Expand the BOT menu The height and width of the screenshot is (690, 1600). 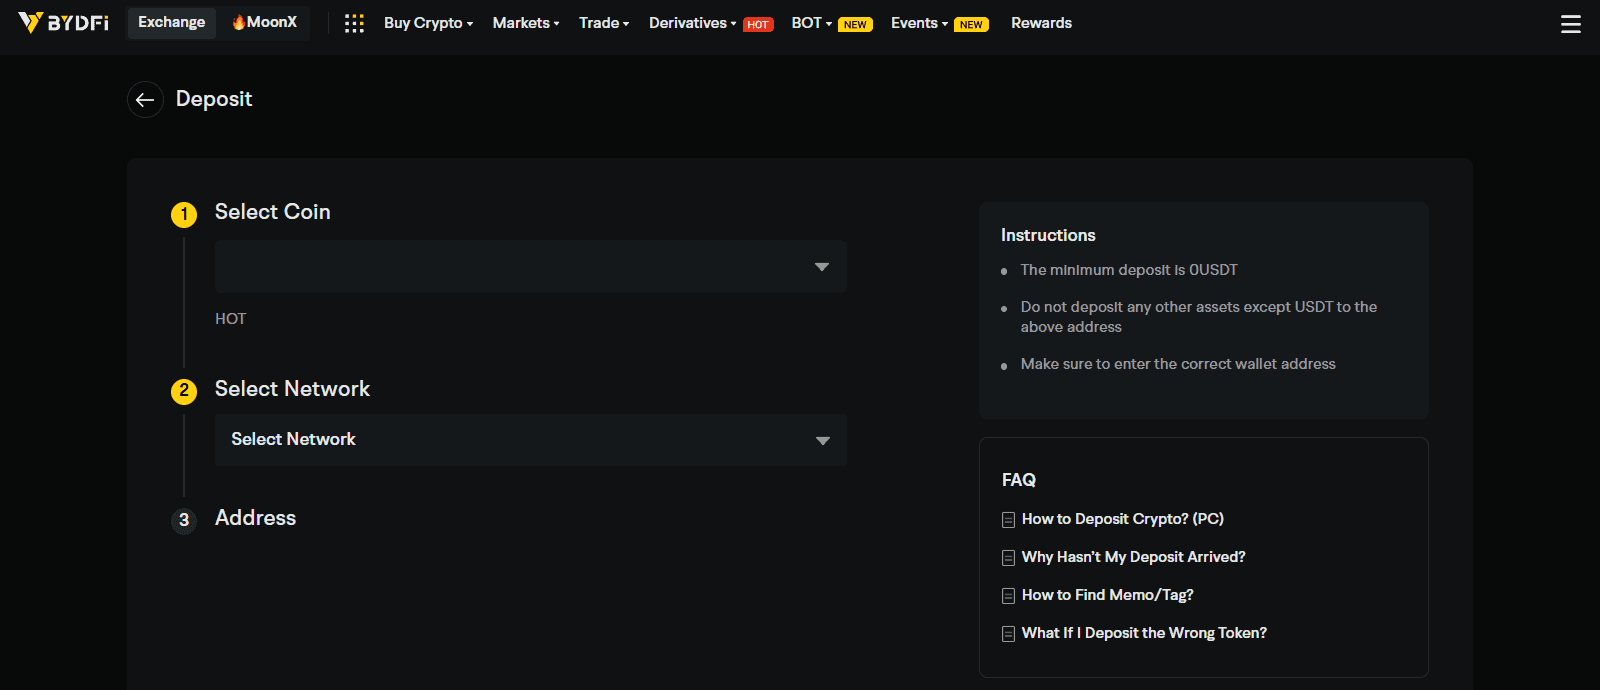812,23
